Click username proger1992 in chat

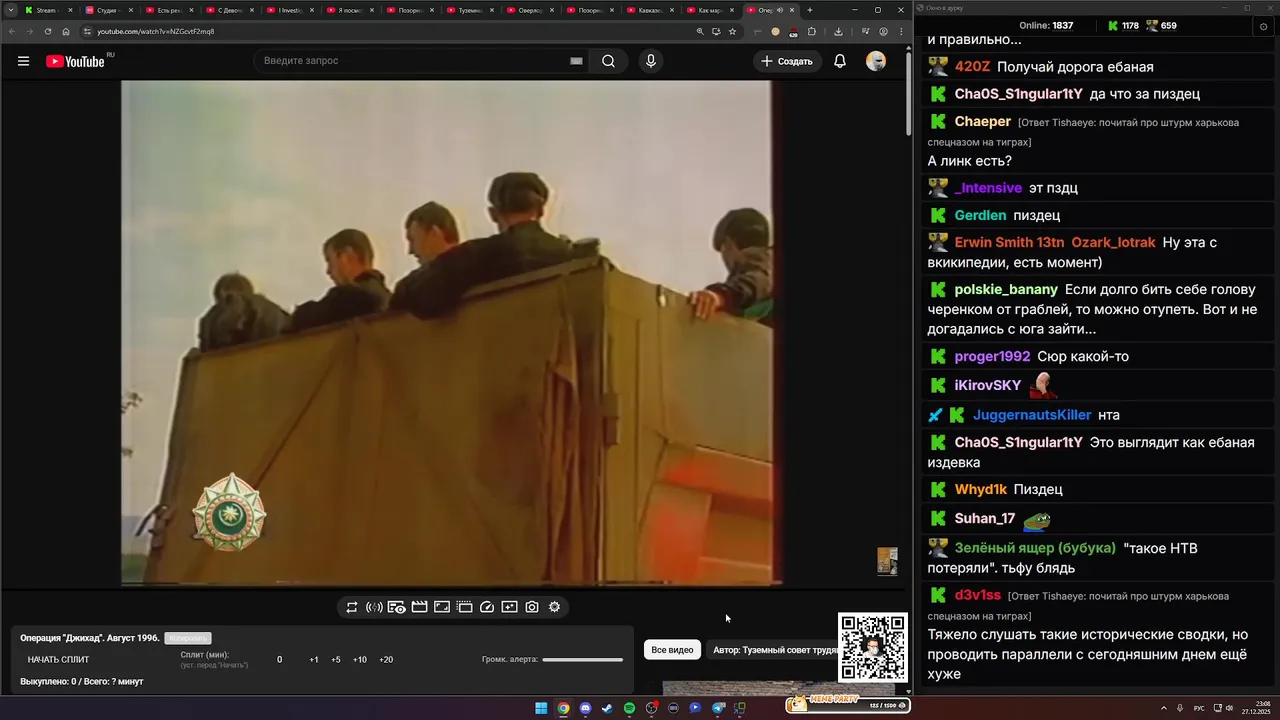[x=992, y=356]
